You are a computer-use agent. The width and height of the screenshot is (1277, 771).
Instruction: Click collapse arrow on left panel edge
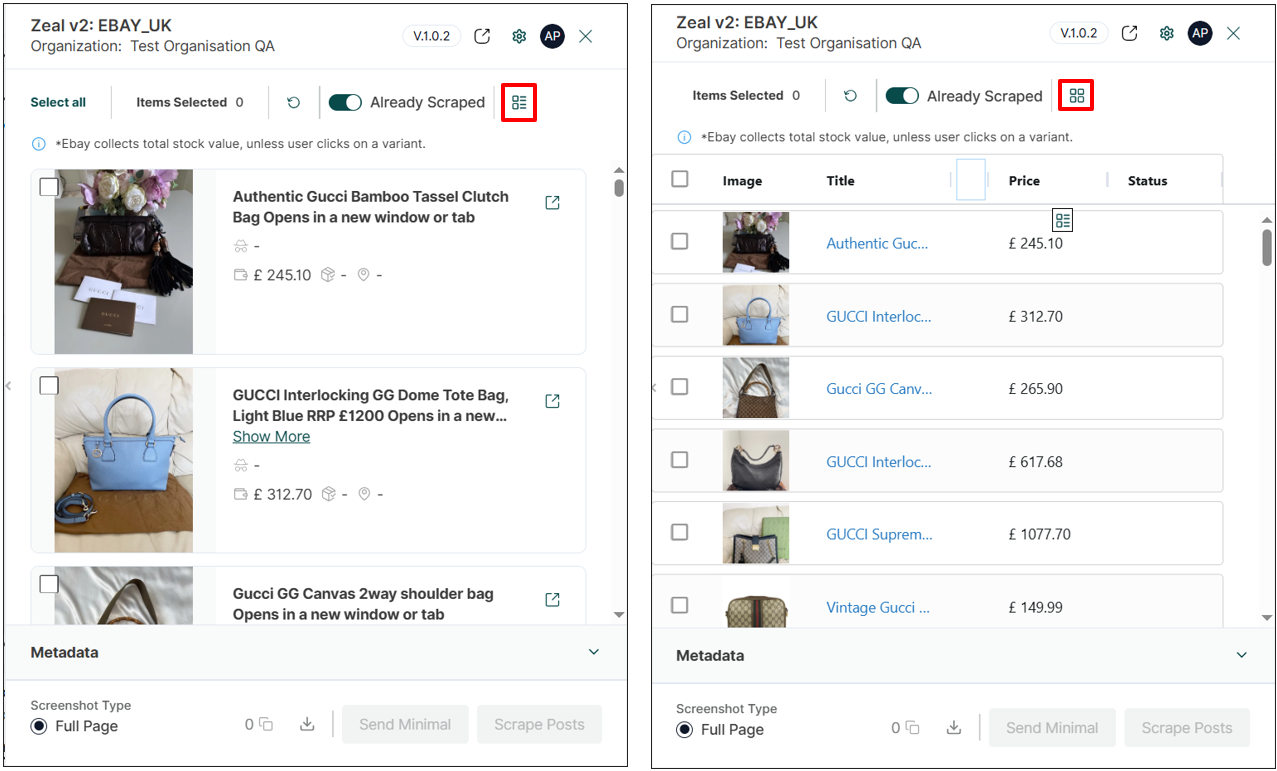[x=8, y=385]
